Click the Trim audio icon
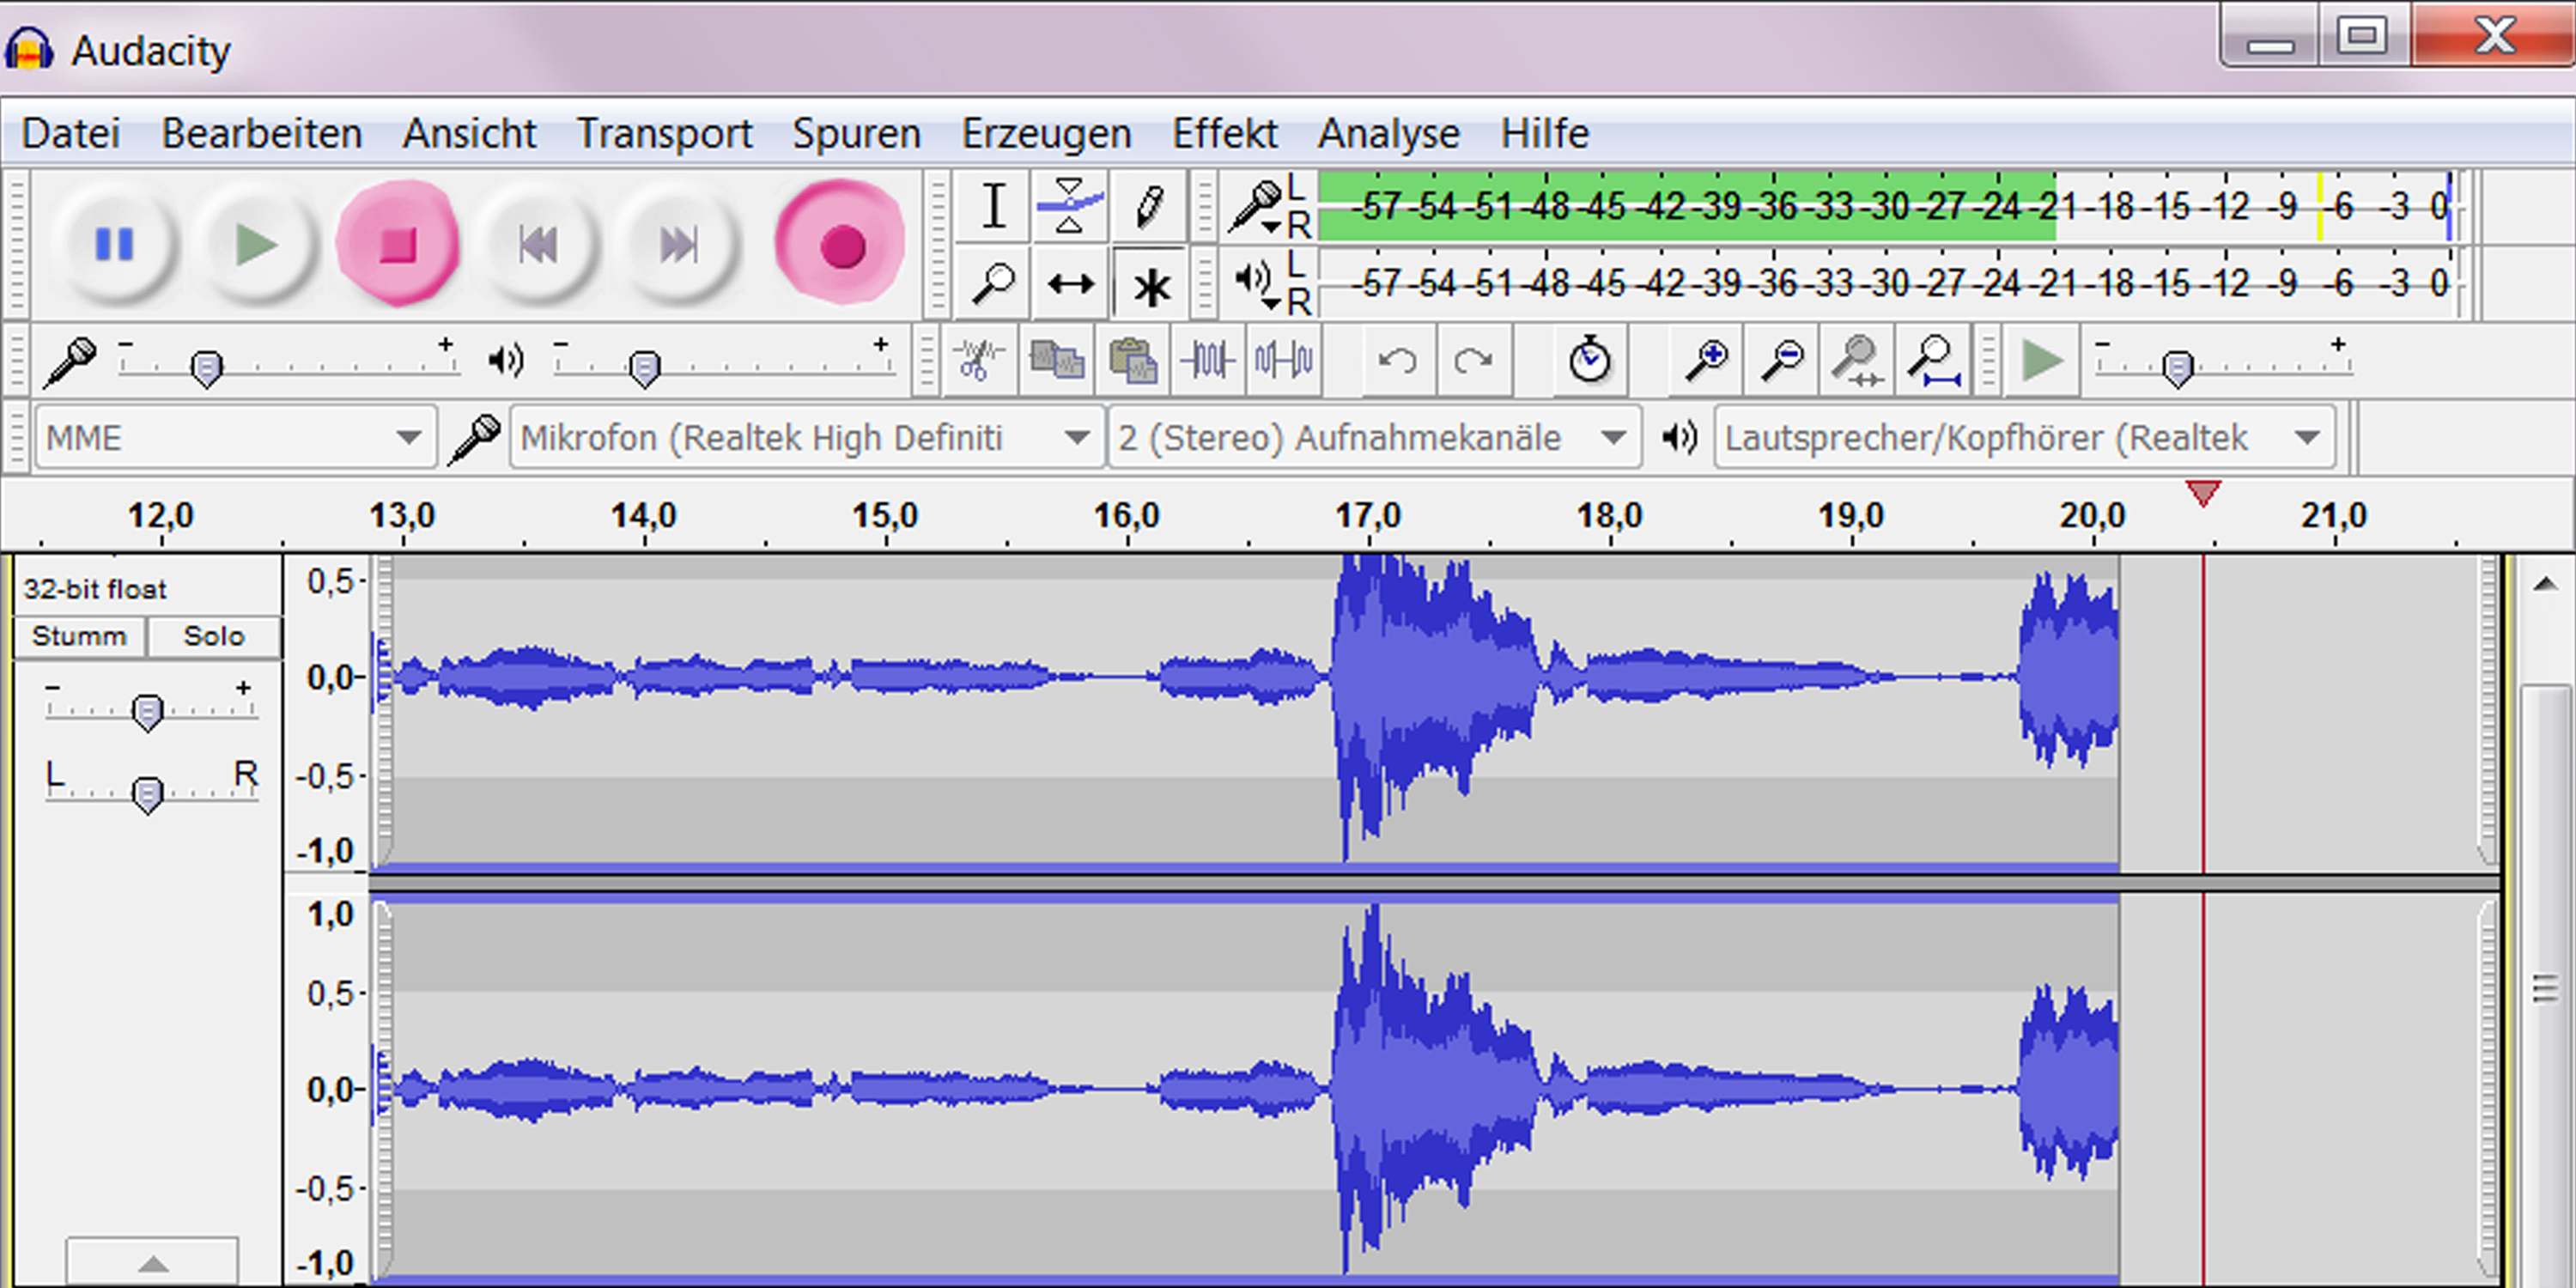The height and width of the screenshot is (1288, 2576). pyautogui.click(x=1207, y=360)
